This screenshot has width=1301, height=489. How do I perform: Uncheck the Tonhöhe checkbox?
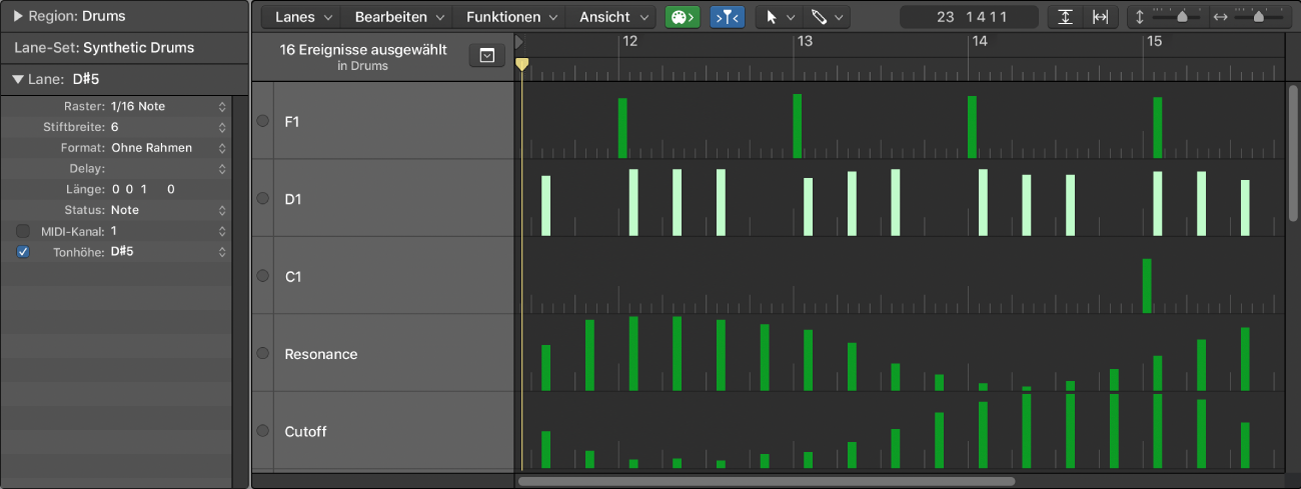click(x=23, y=252)
